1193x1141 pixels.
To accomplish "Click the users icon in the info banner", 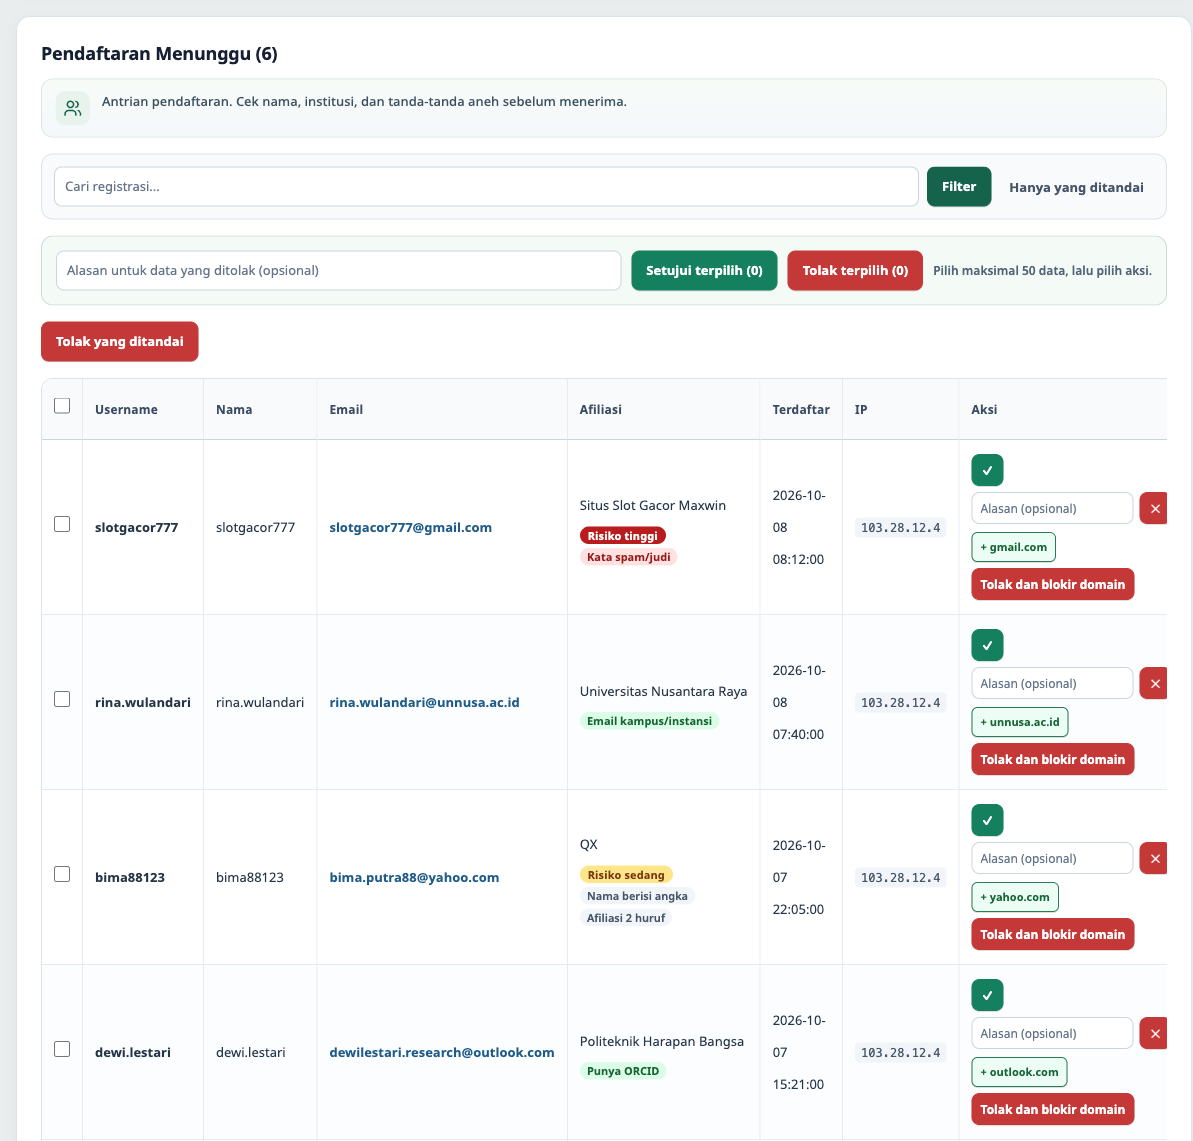I will pos(73,108).
